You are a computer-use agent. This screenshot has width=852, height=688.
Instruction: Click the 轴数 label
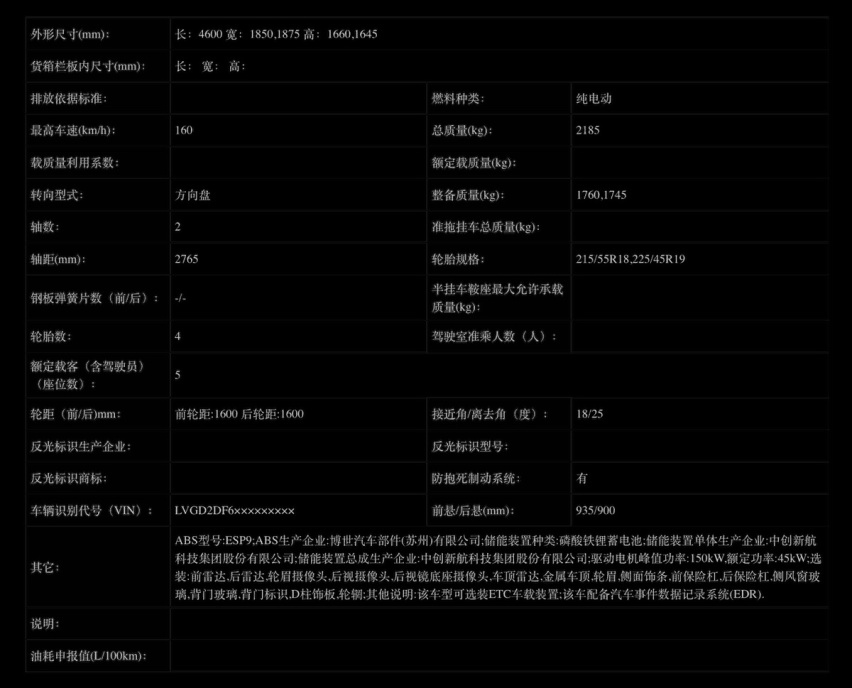coord(45,227)
